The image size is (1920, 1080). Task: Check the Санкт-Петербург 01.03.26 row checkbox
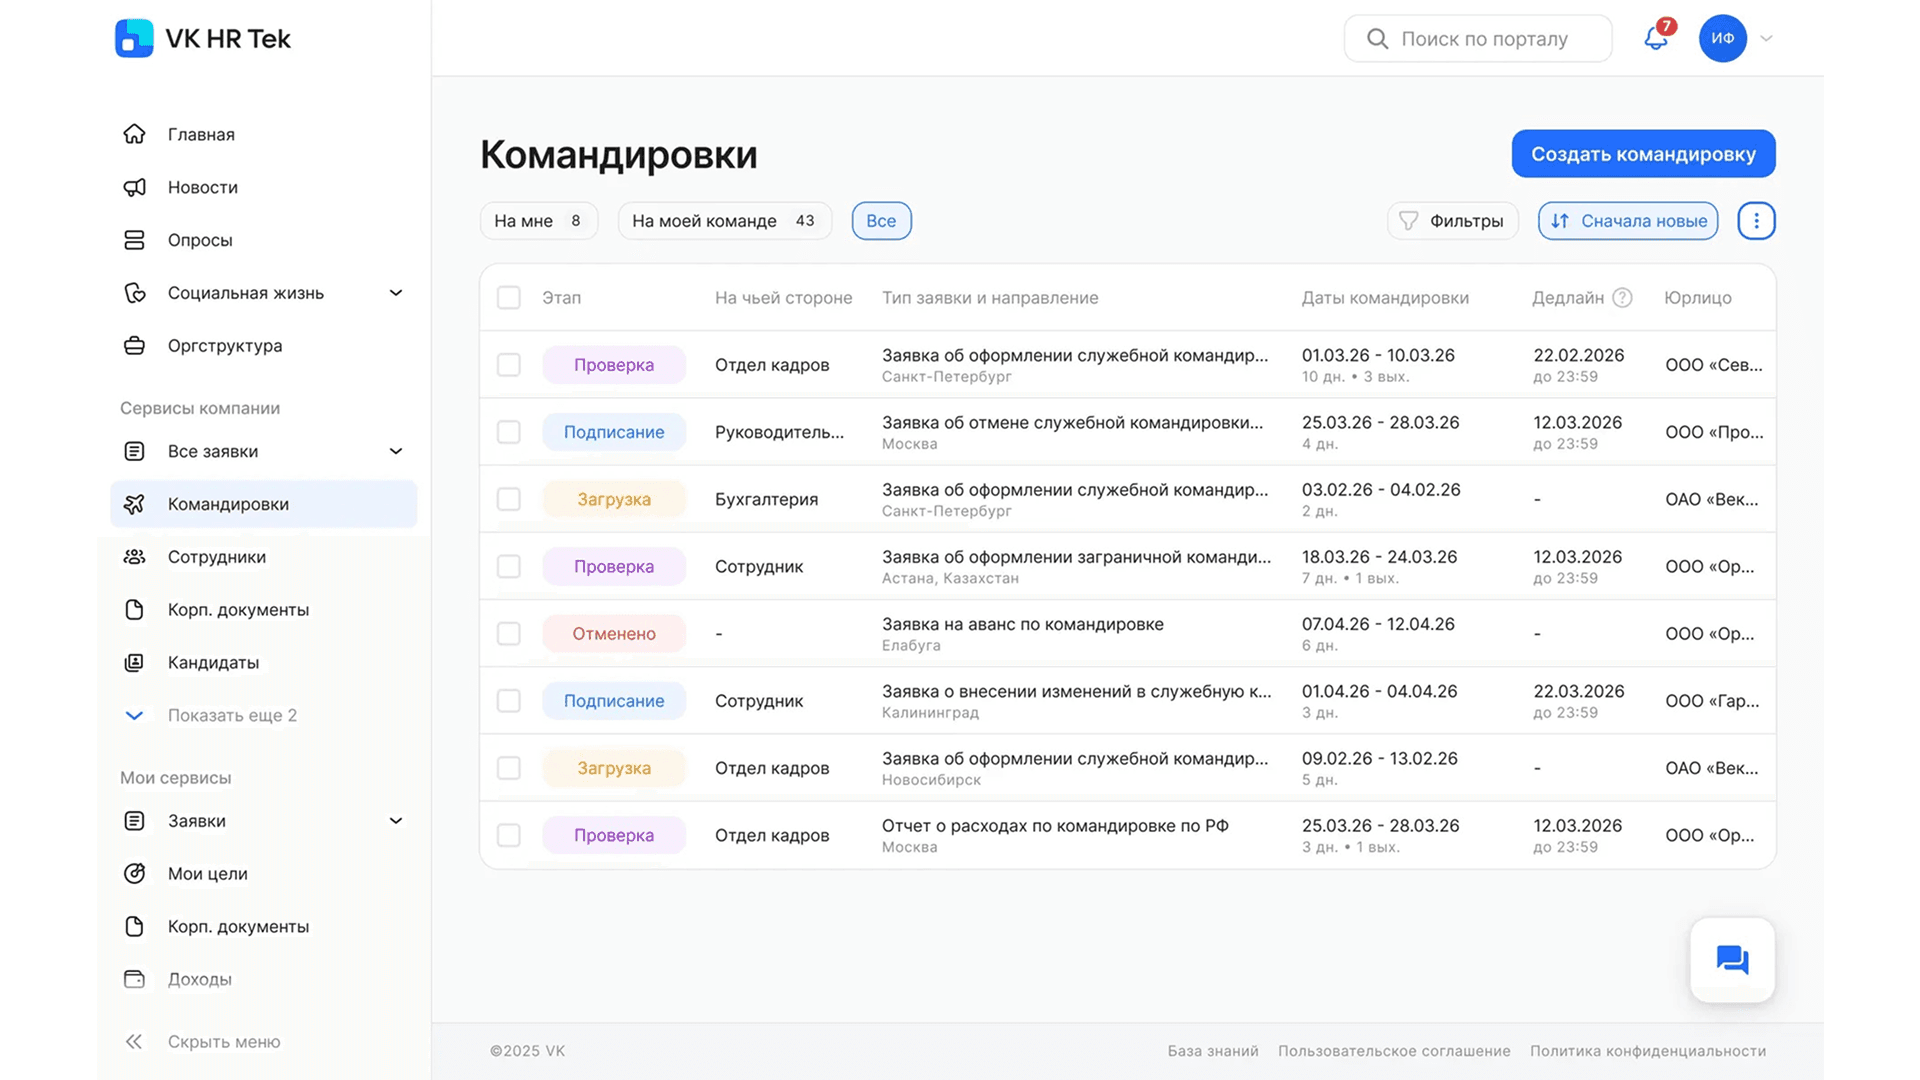pyautogui.click(x=509, y=365)
